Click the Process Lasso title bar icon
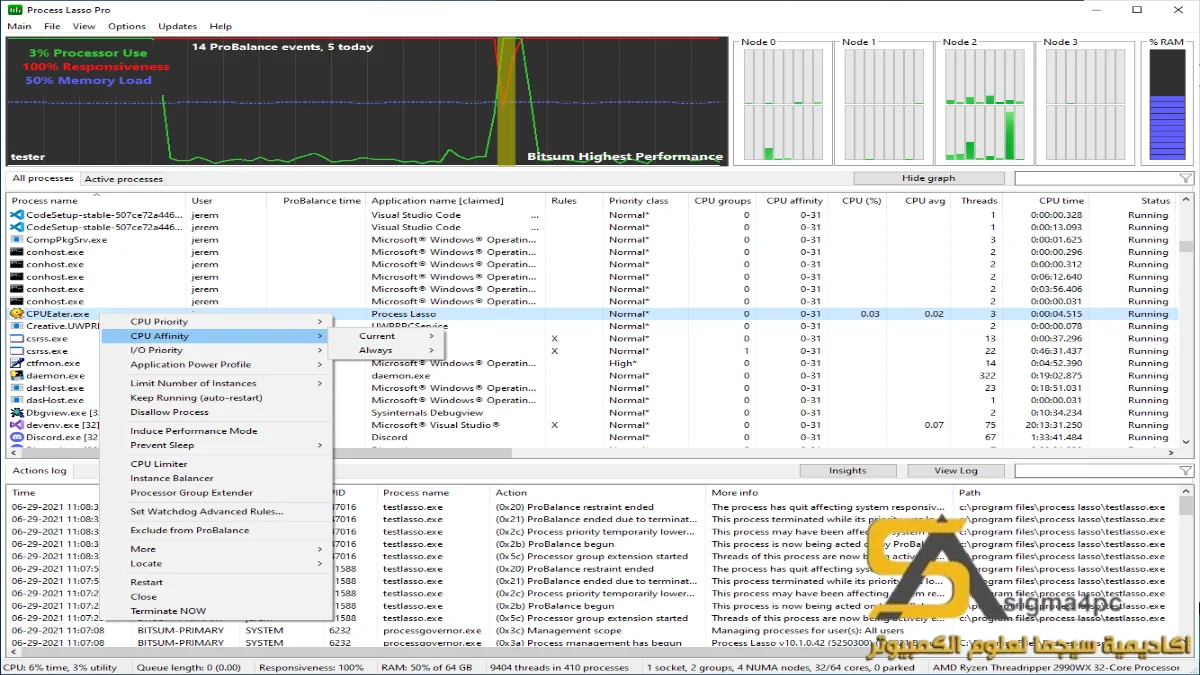The image size is (1200, 675). pyautogui.click(x=13, y=9)
